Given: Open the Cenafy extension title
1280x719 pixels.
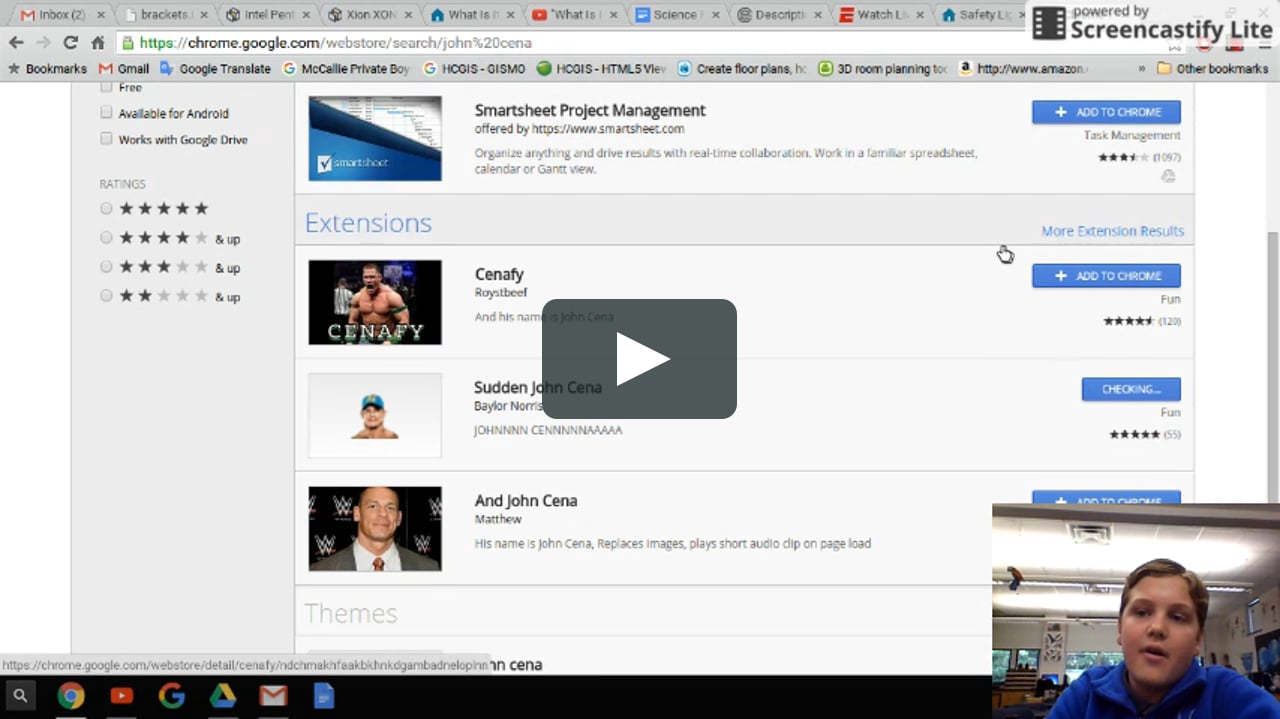Looking at the screenshot, I should click(x=499, y=274).
